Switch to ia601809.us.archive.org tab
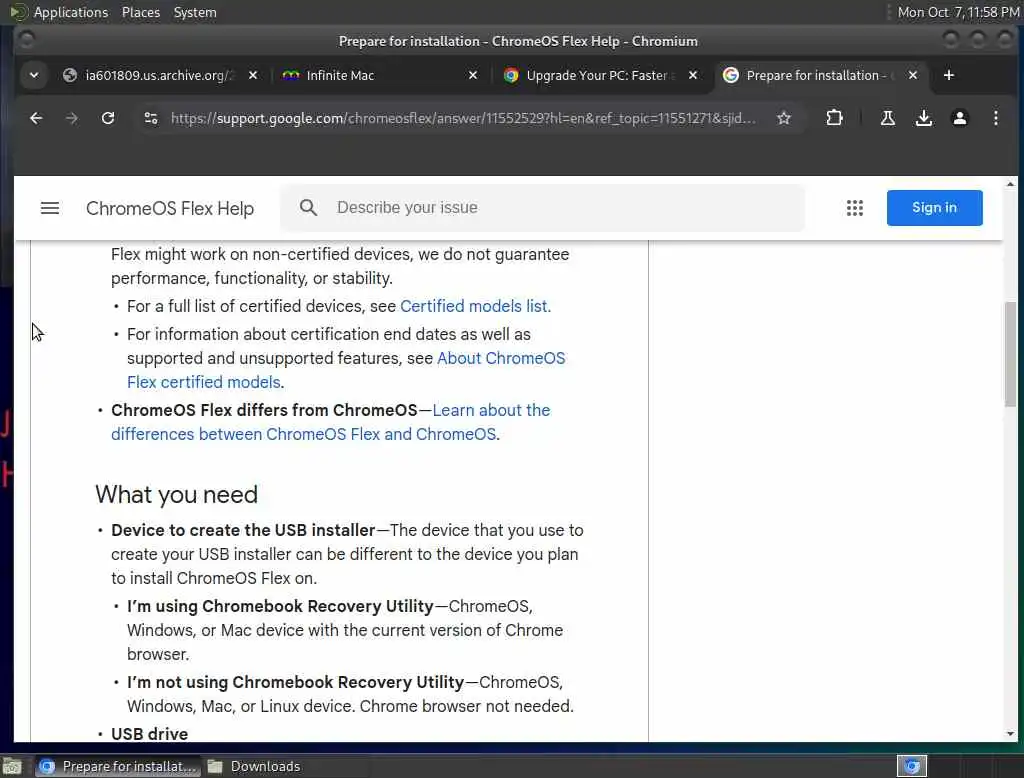This screenshot has width=1024, height=778. coord(157,76)
